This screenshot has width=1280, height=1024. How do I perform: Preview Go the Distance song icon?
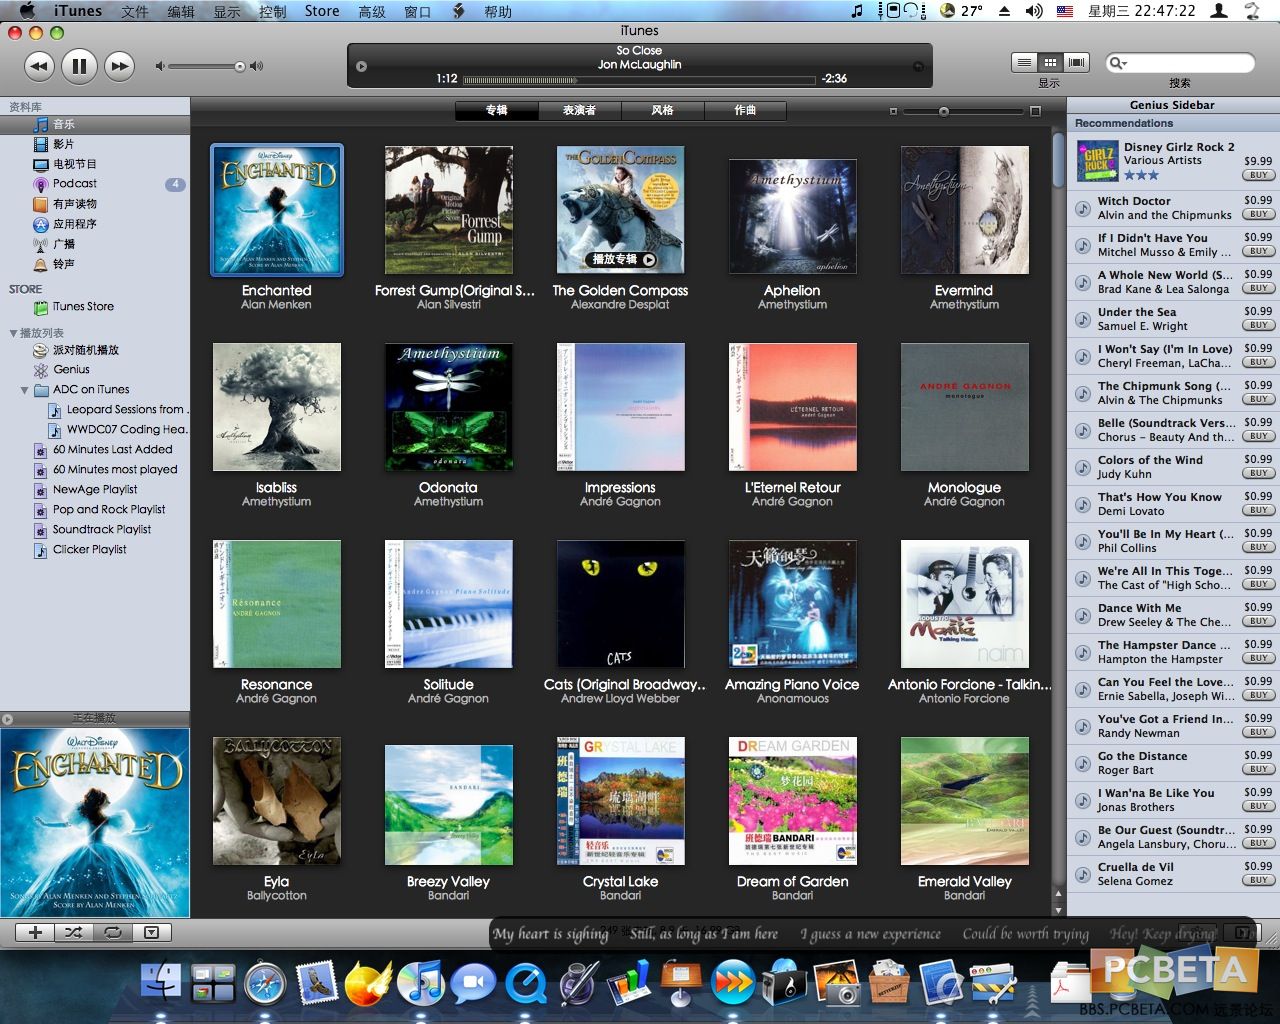tap(1082, 763)
